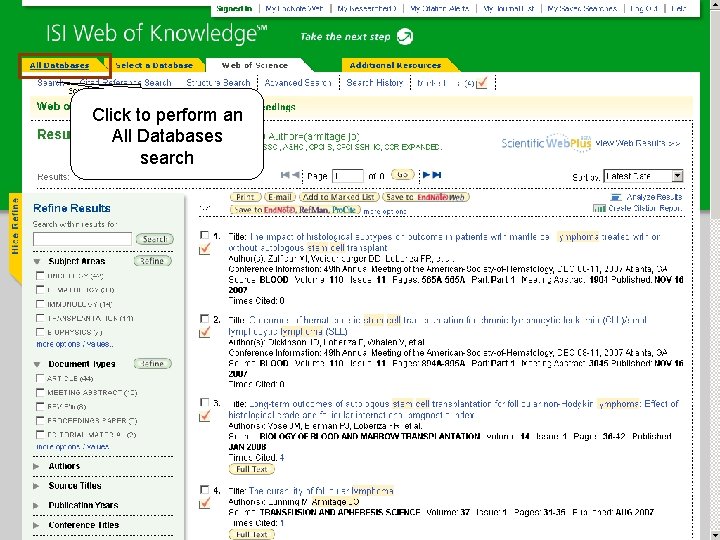Expand the Conference Titles refine section
The image size is (720, 540).
click(36, 525)
